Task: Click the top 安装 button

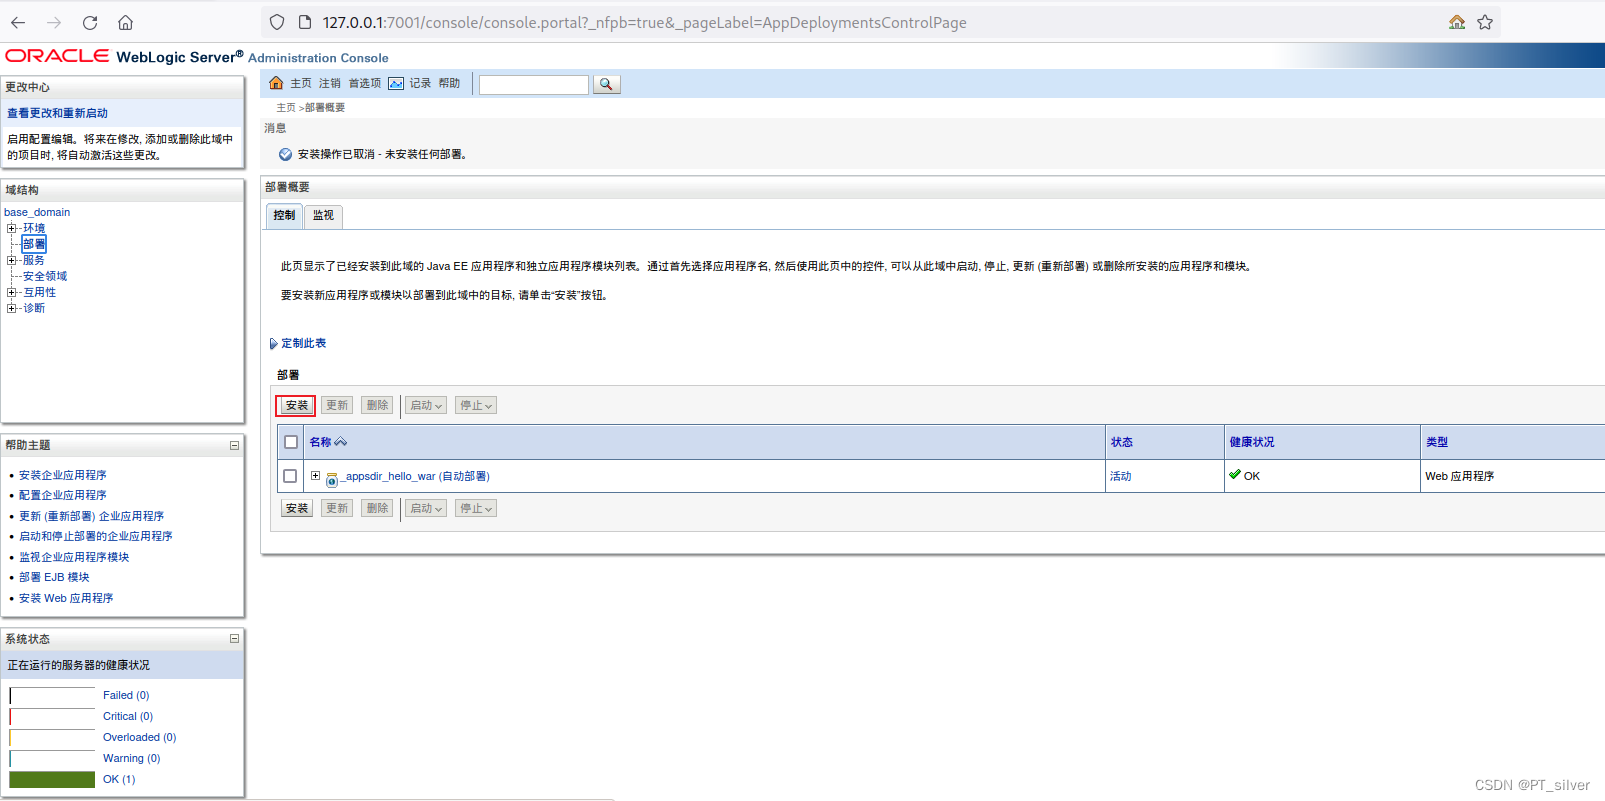Action: click(x=297, y=405)
